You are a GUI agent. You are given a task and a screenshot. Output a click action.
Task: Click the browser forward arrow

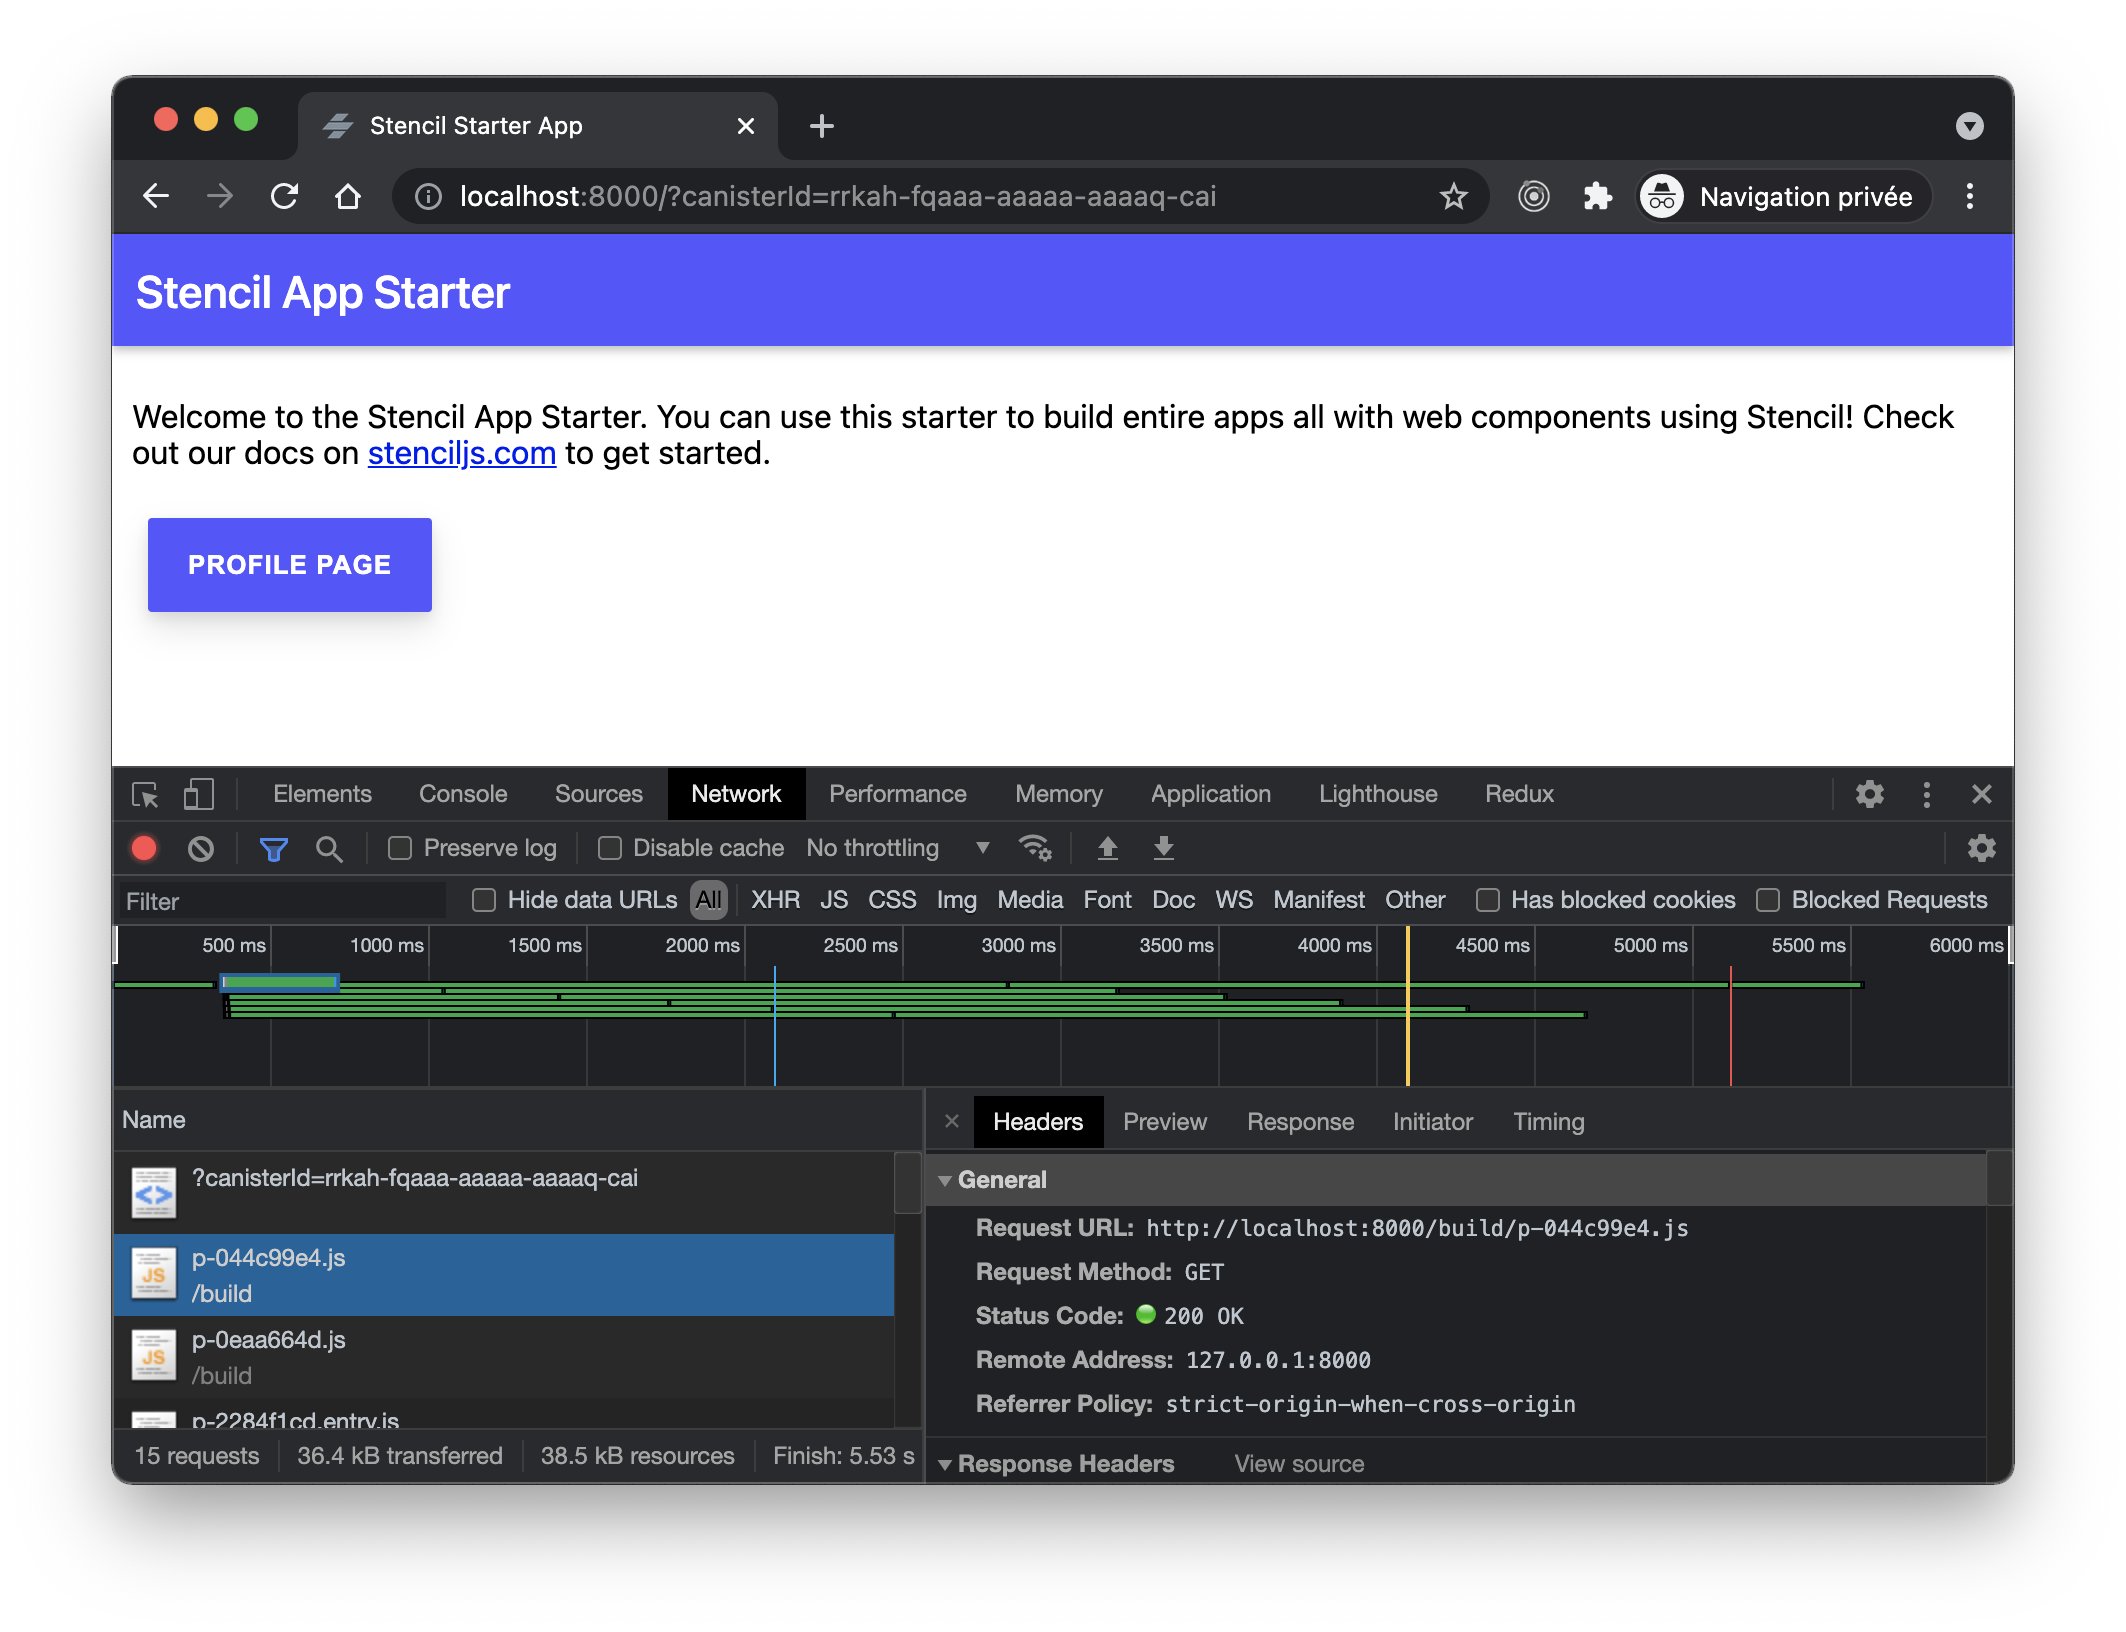tap(220, 196)
